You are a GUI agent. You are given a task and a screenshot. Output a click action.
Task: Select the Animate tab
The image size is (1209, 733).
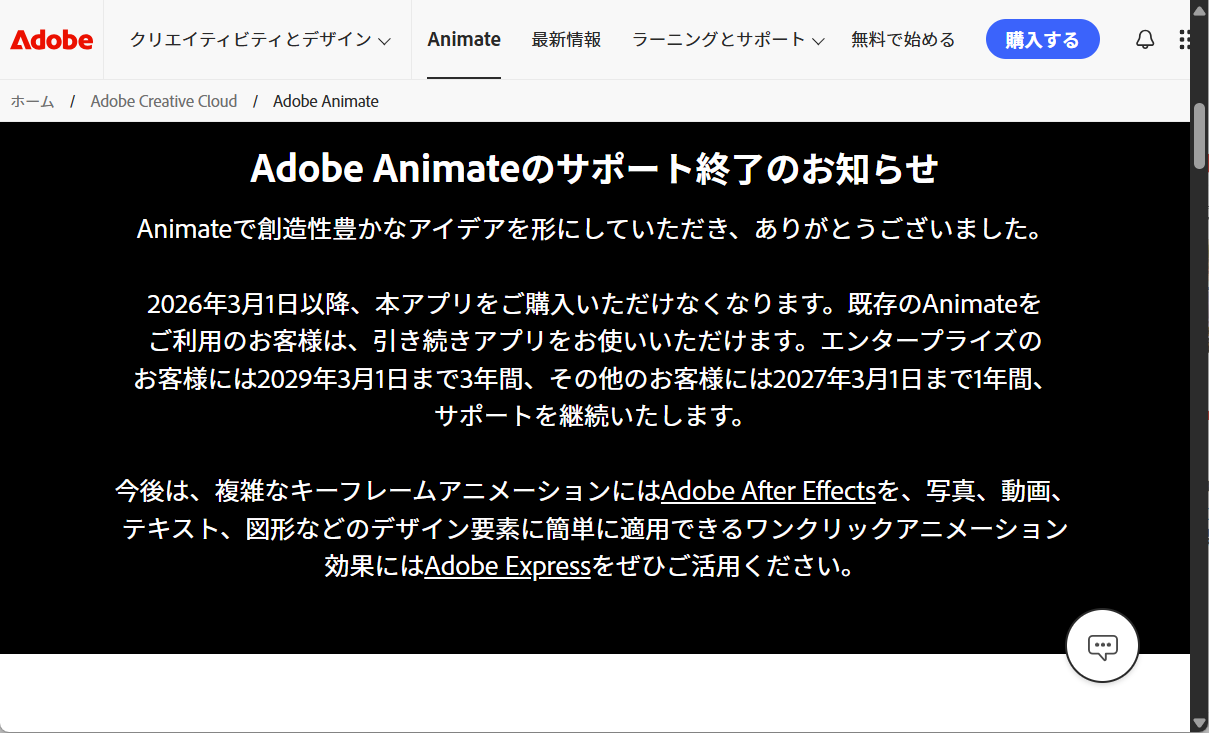click(x=464, y=39)
